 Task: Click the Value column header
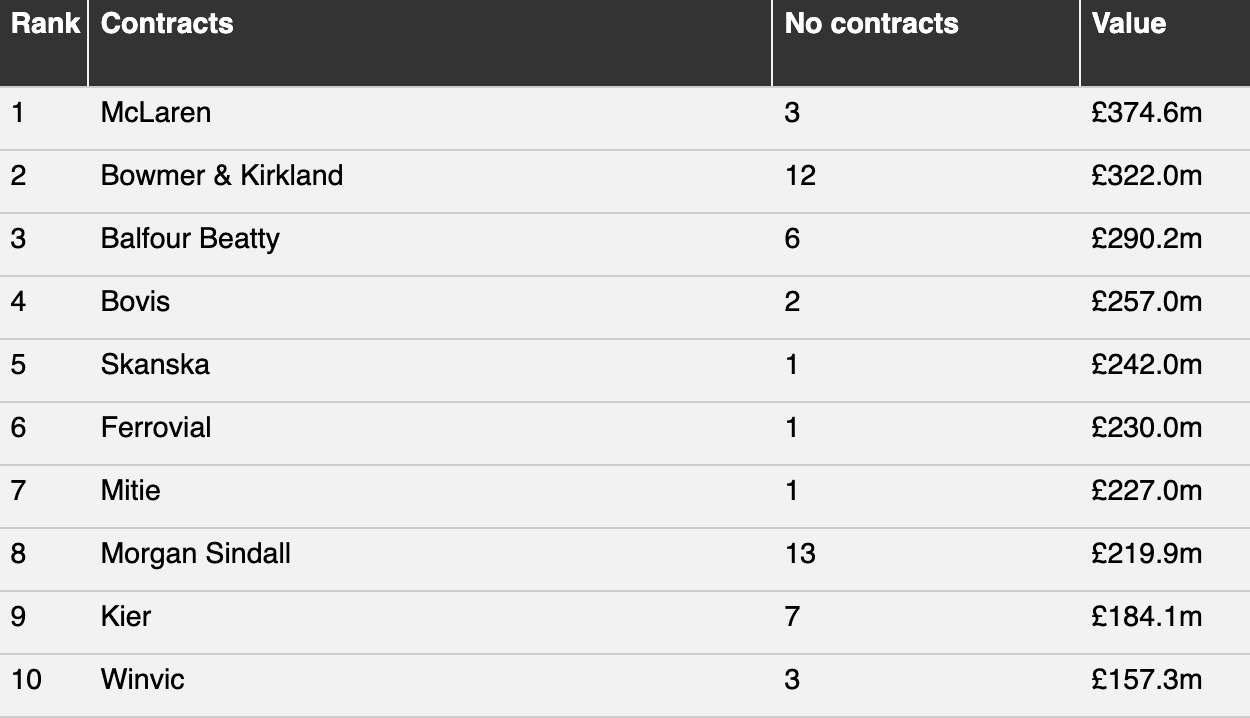pyautogui.click(x=1129, y=24)
